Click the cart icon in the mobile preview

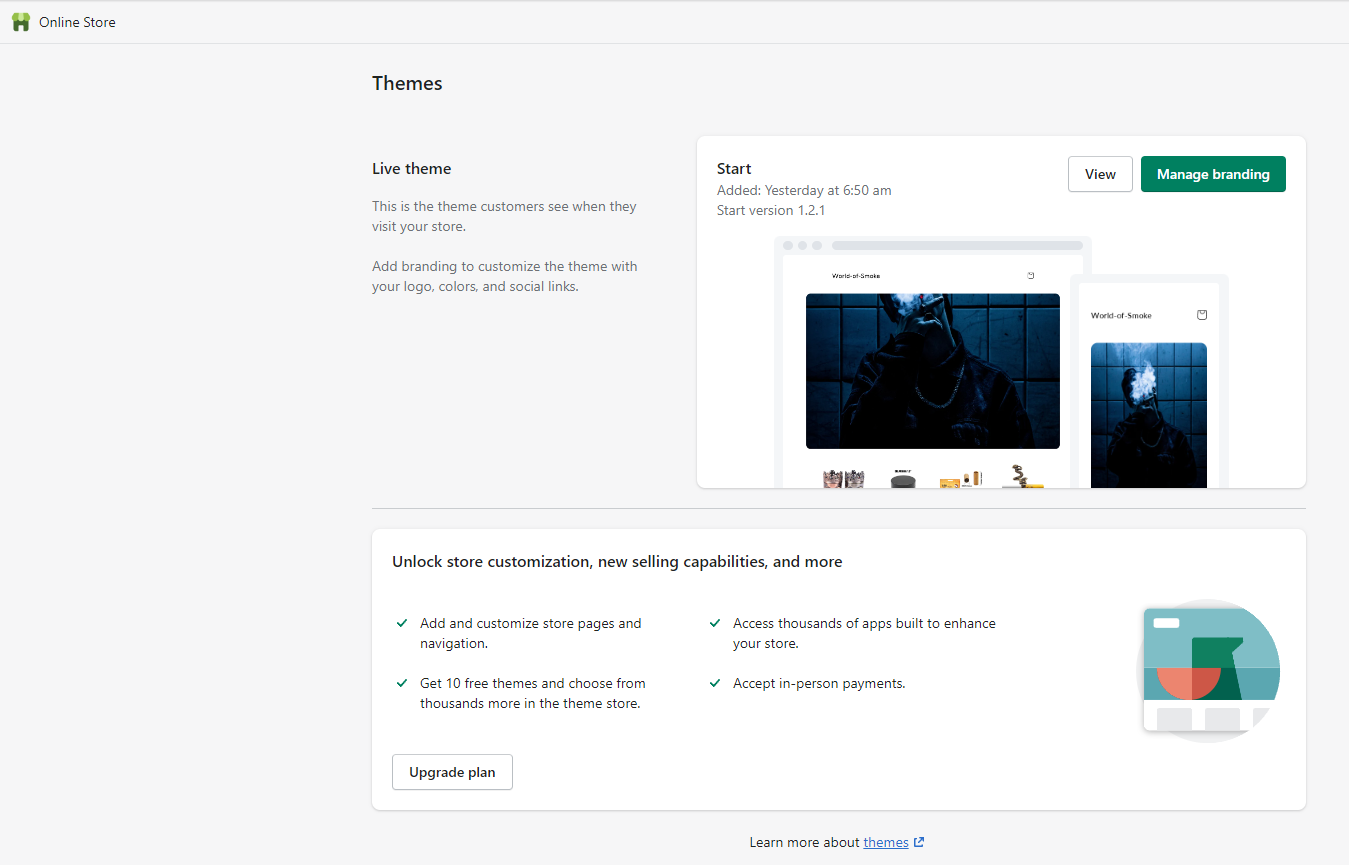pyautogui.click(x=1202, y=315)
